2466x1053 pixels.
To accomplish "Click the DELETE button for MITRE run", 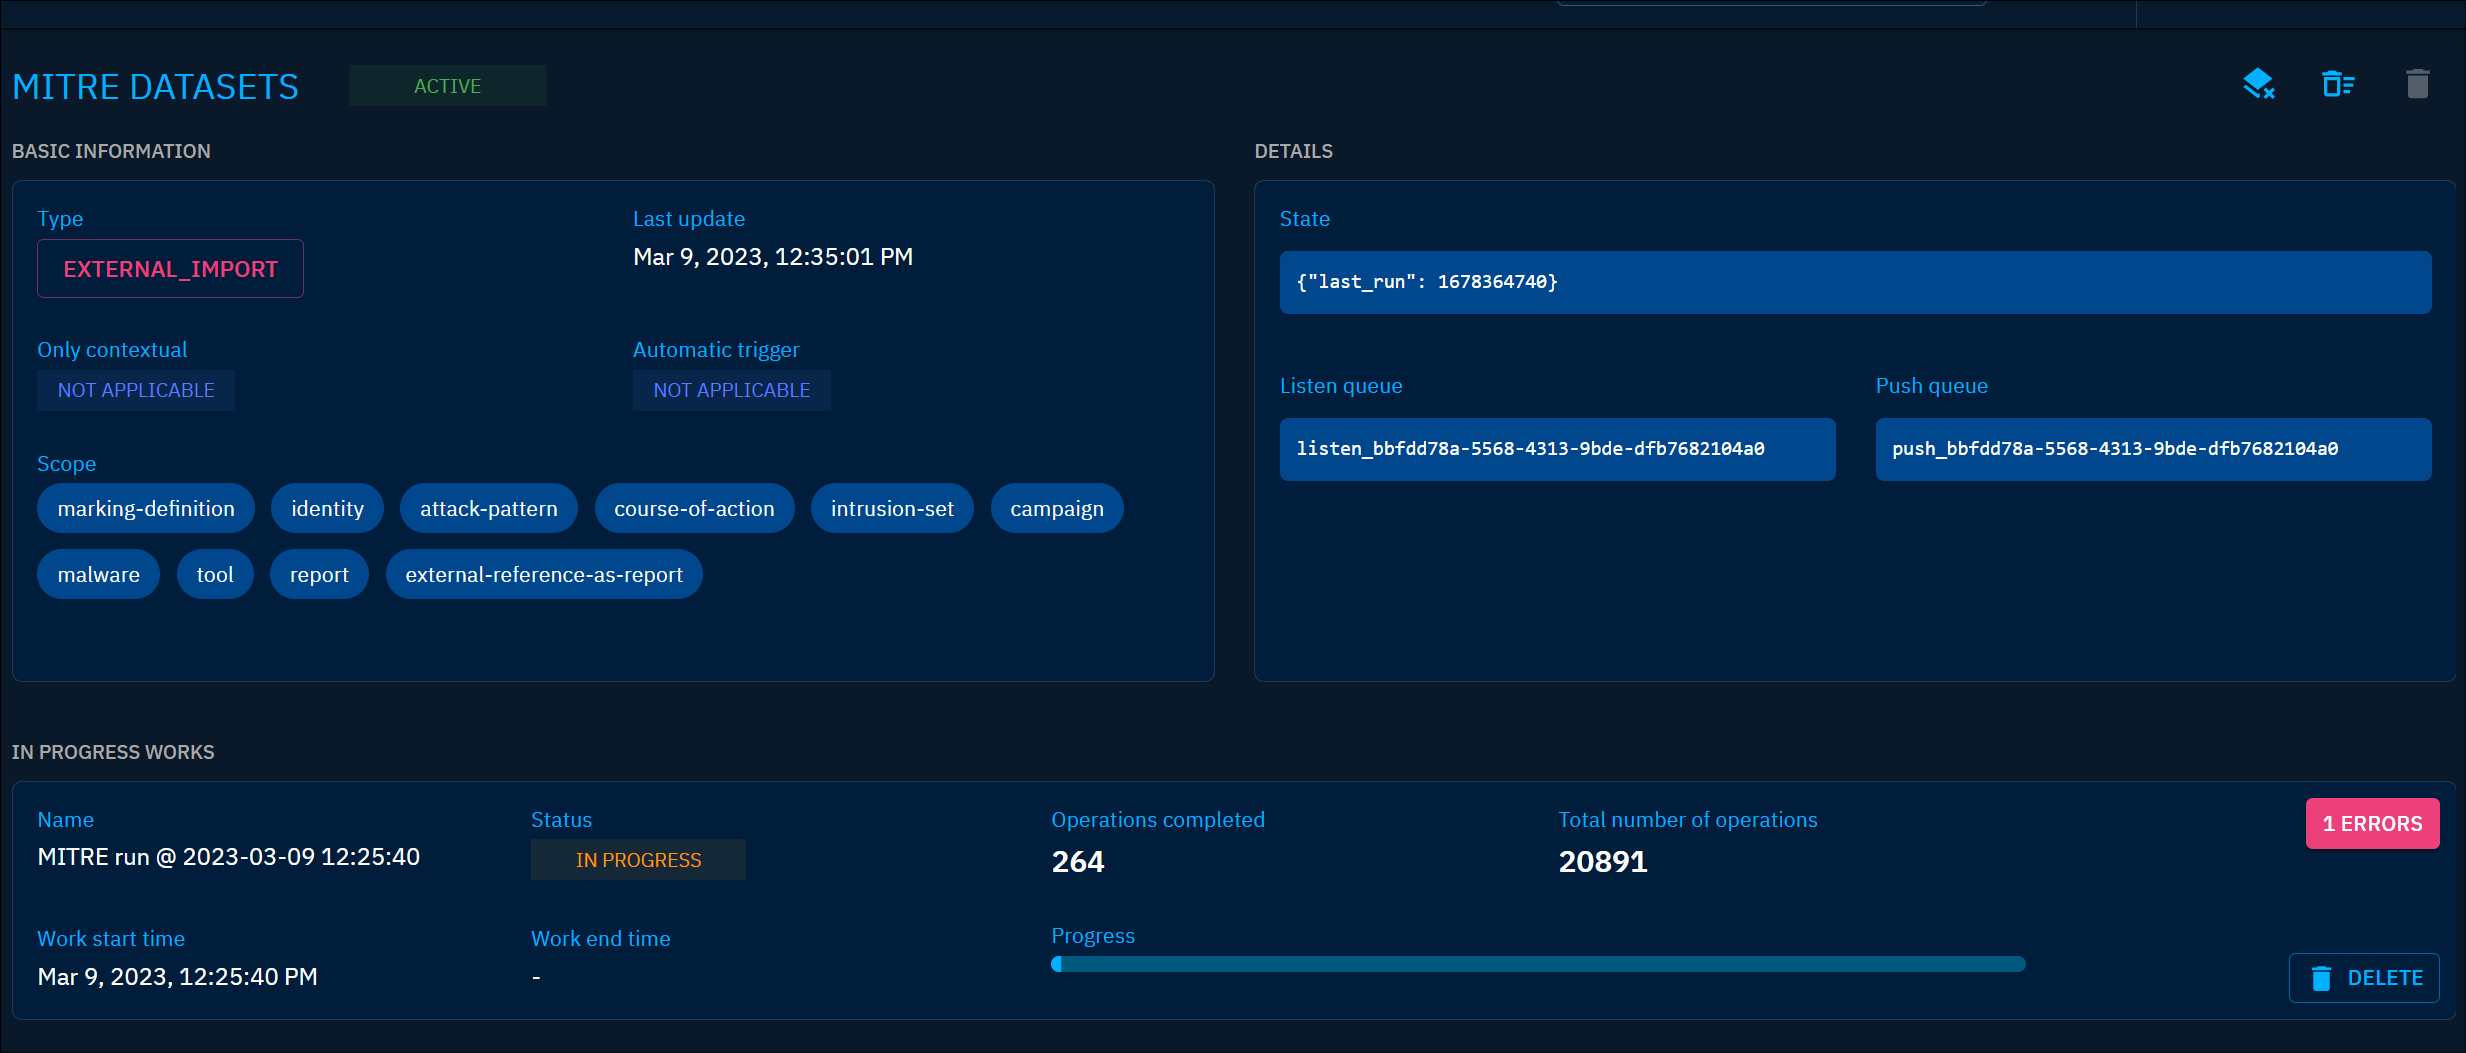I will (x=2364, y=977).
